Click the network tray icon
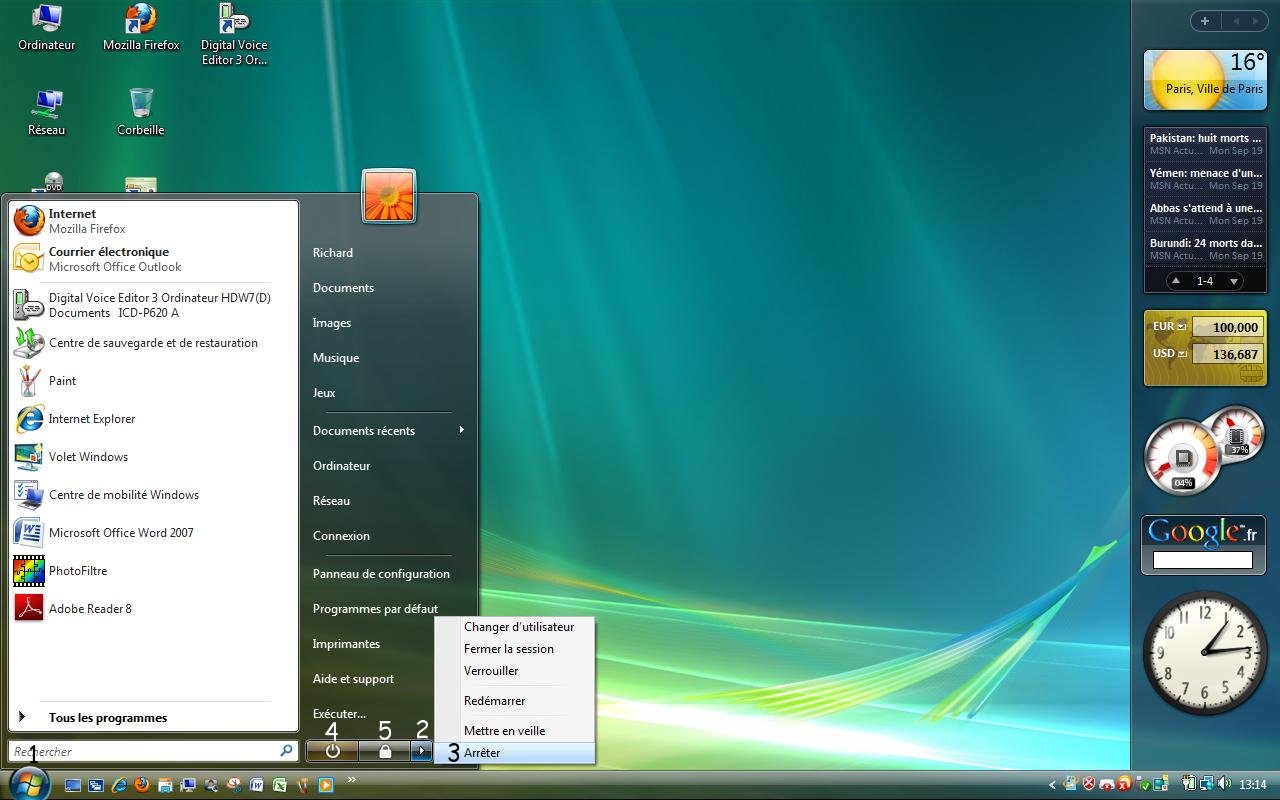The height and width of the screenshot is (800, 1280). pyautogui.click(x=1207, y=784)
